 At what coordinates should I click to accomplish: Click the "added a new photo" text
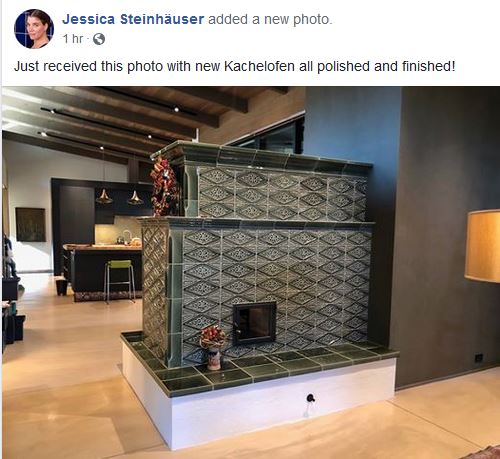(x=270, y=19)
